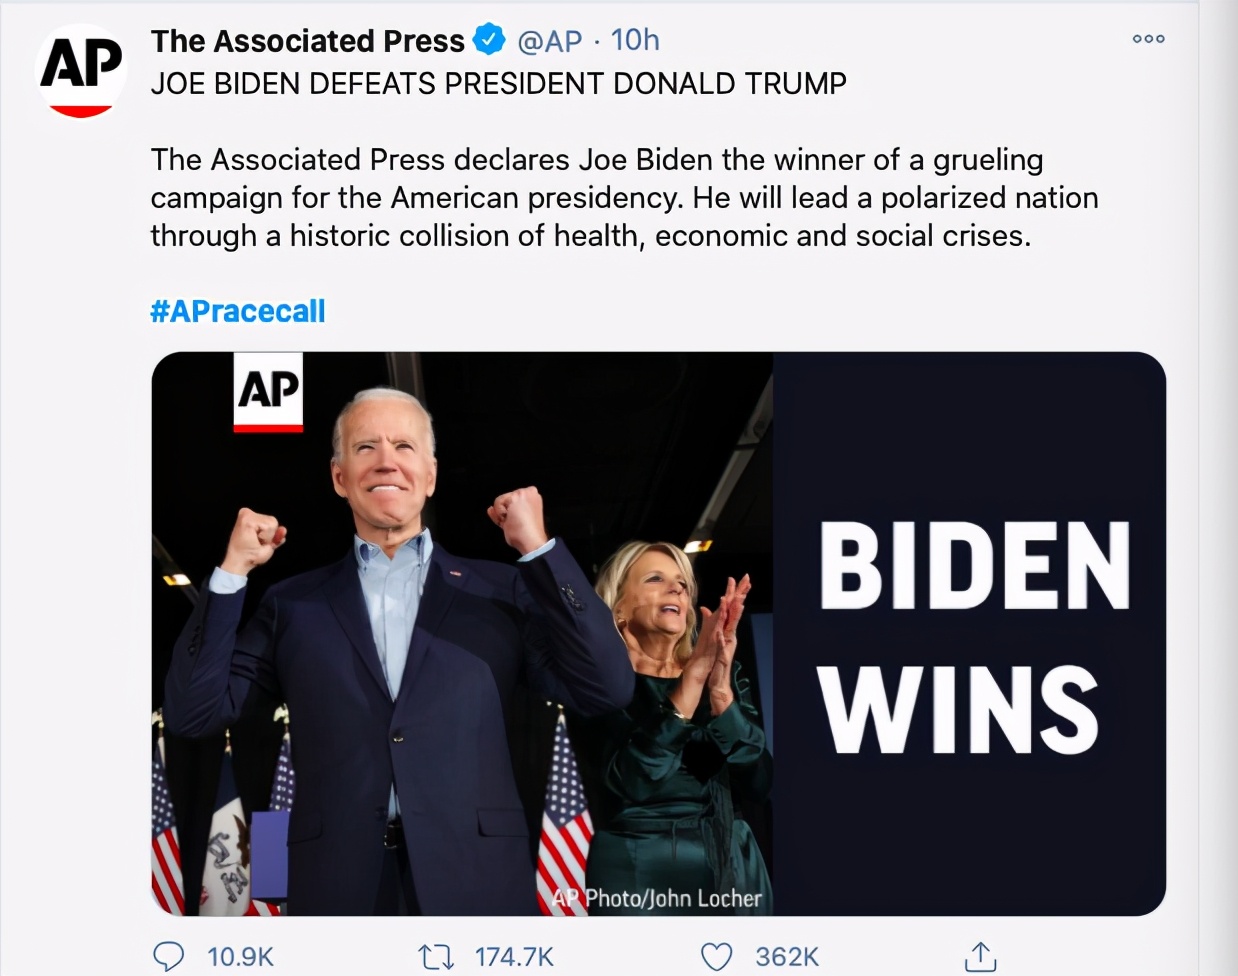Click the tweet body paragraph text
Viewport: 1238px width, 976px height.
624,197
